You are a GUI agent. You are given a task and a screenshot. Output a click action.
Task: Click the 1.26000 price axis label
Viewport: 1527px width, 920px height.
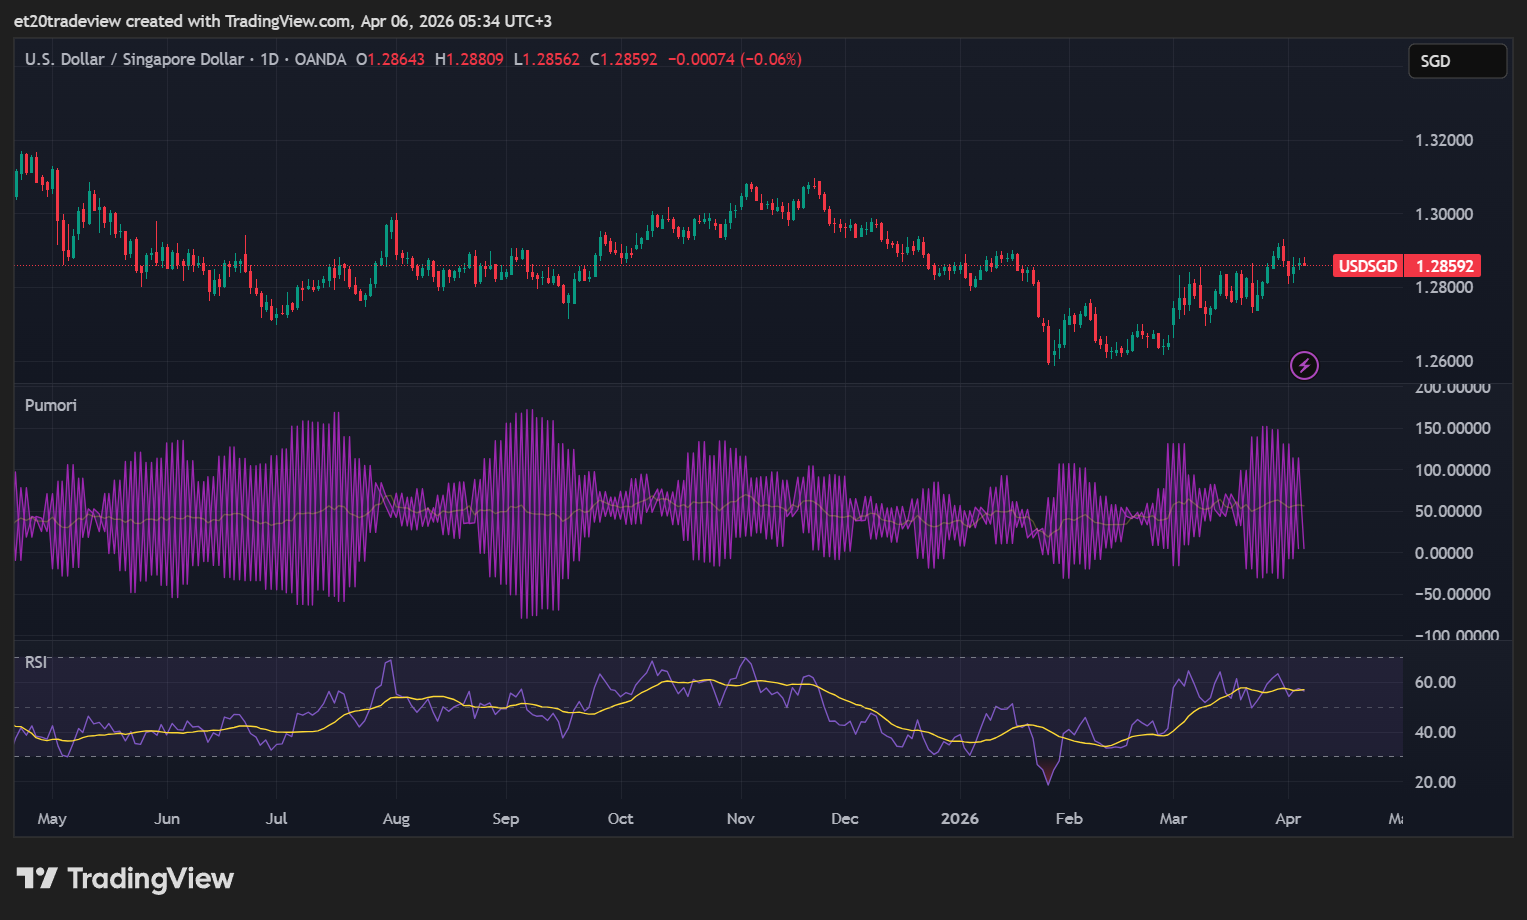coord(1444,361)
